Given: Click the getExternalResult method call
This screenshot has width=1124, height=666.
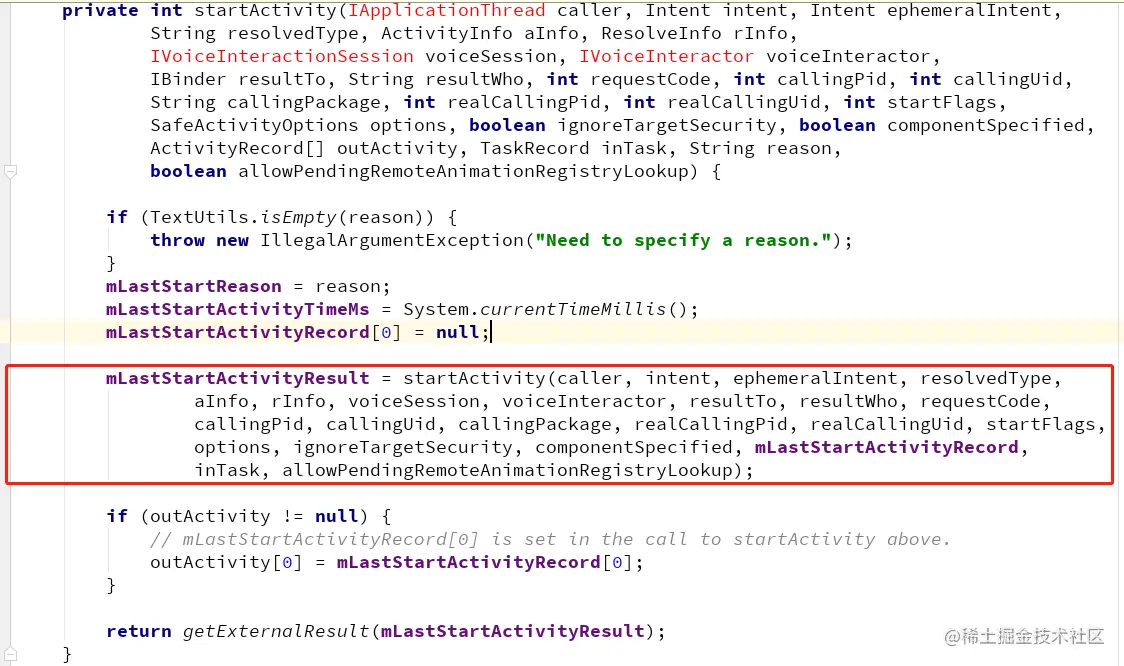Looking at the screenshot, I should tap(276, 631).
